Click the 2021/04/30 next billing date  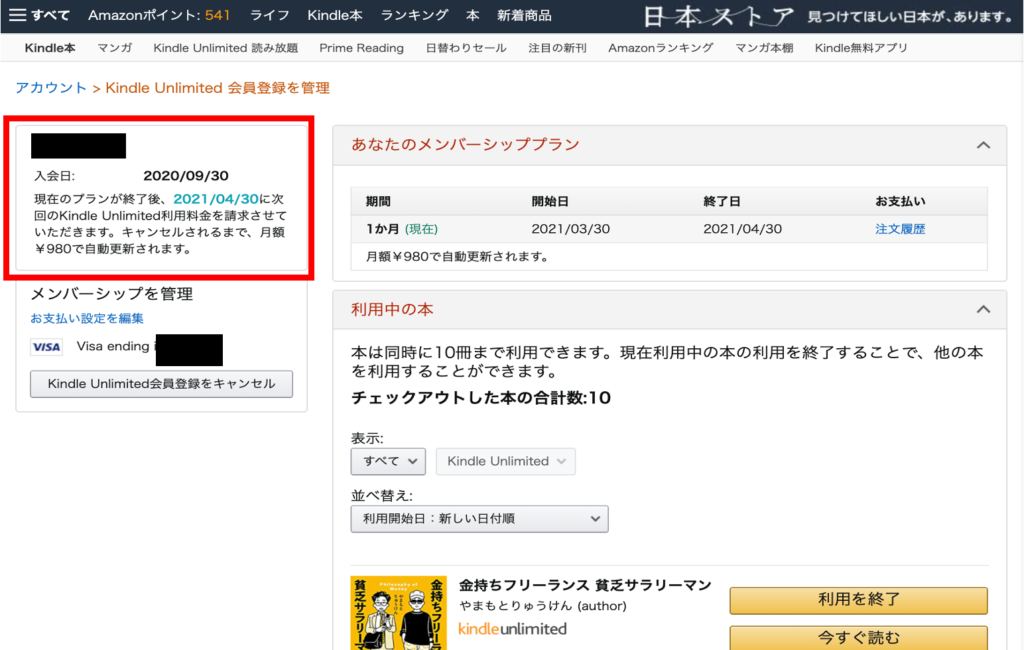coord(216,199)
